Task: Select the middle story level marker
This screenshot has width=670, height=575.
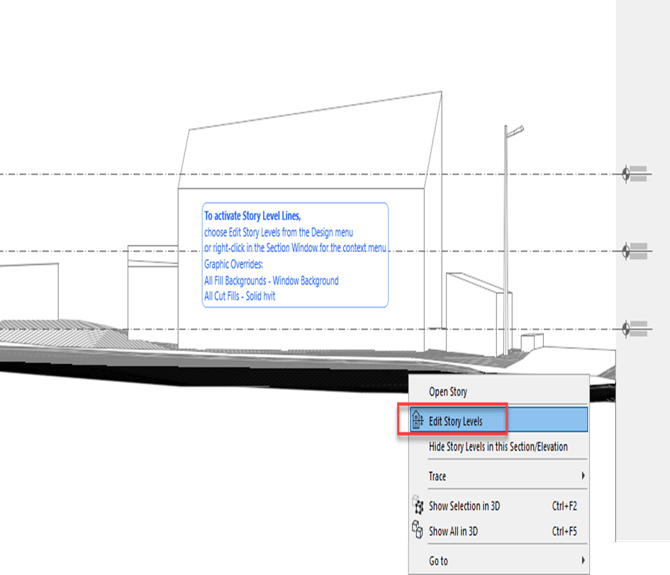Action: click(636, 250)
